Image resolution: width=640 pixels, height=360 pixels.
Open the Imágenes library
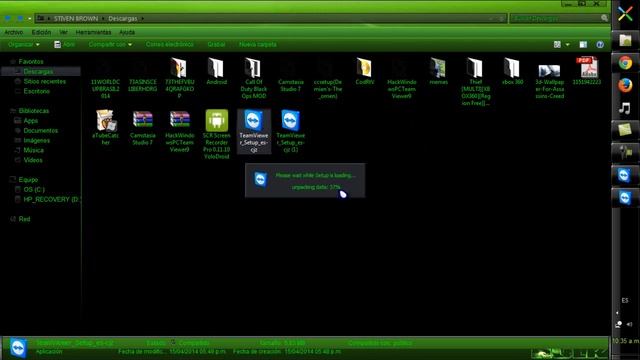pos(36,140)
